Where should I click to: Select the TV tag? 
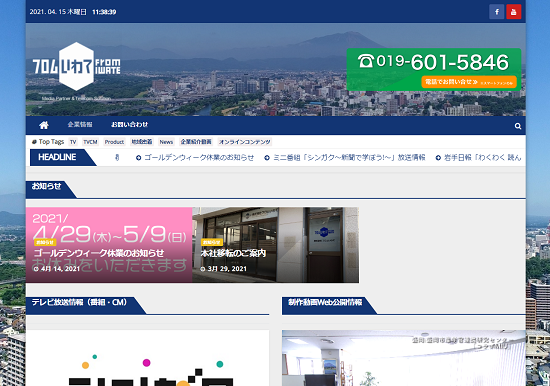pyautogui.click(x=73, y=142)
